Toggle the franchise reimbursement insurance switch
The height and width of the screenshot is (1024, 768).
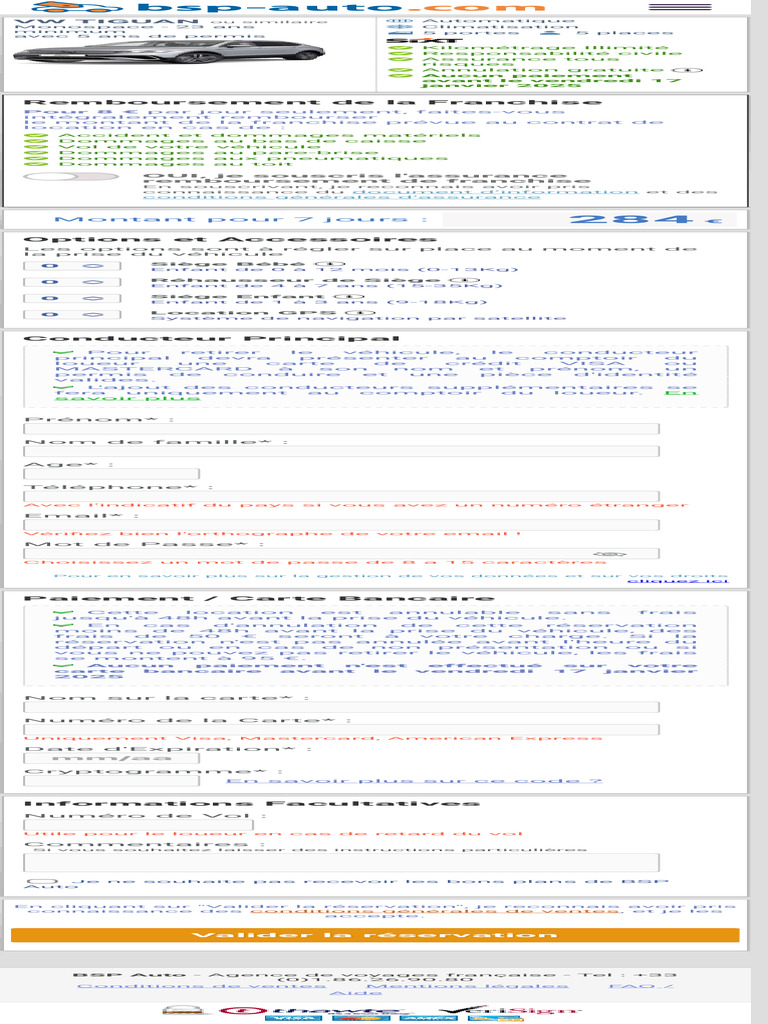click(71, 176)
